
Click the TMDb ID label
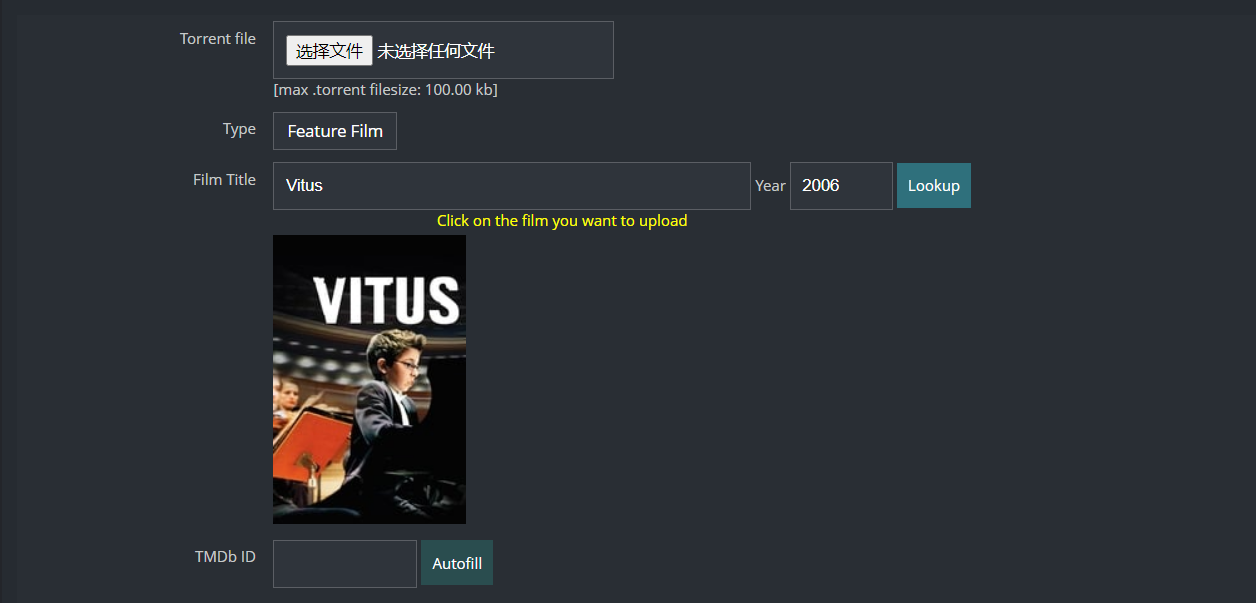pos(225,557)
